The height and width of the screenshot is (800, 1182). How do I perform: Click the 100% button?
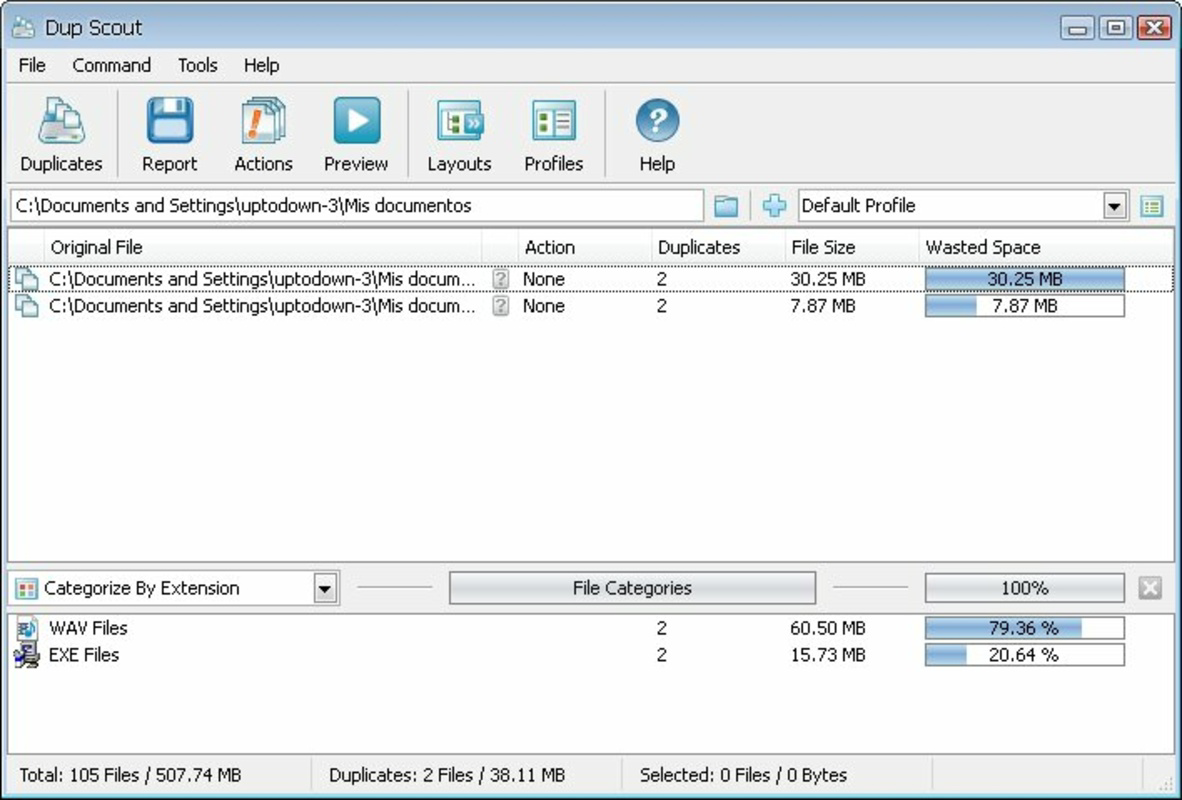[x=1024, y=588]
